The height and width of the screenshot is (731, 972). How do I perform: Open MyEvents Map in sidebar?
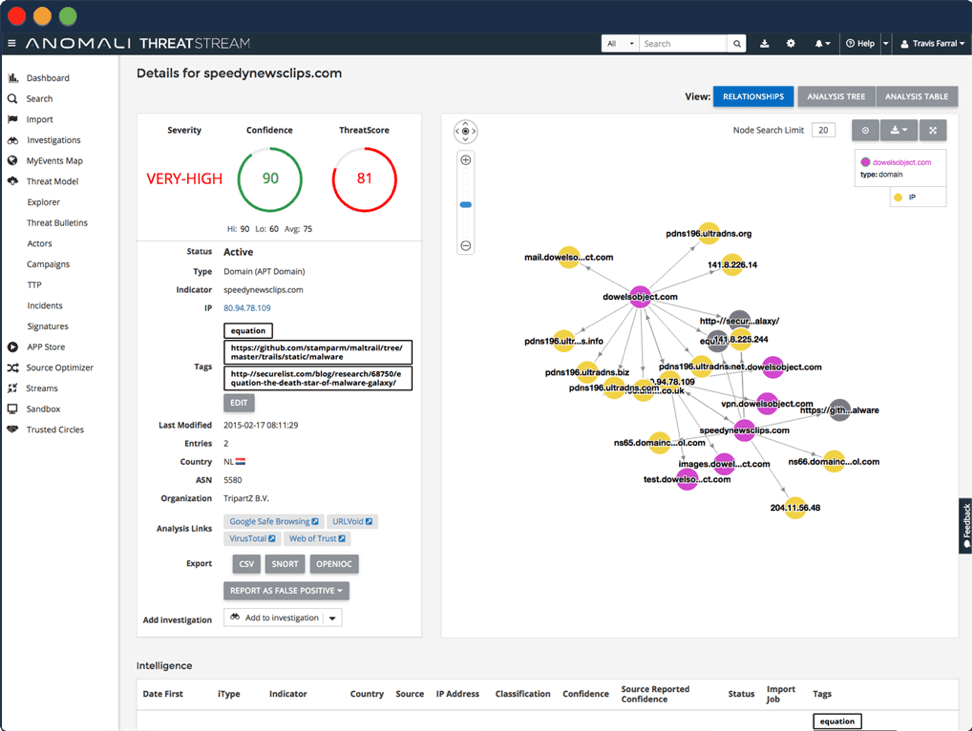(x=54, y=161)
